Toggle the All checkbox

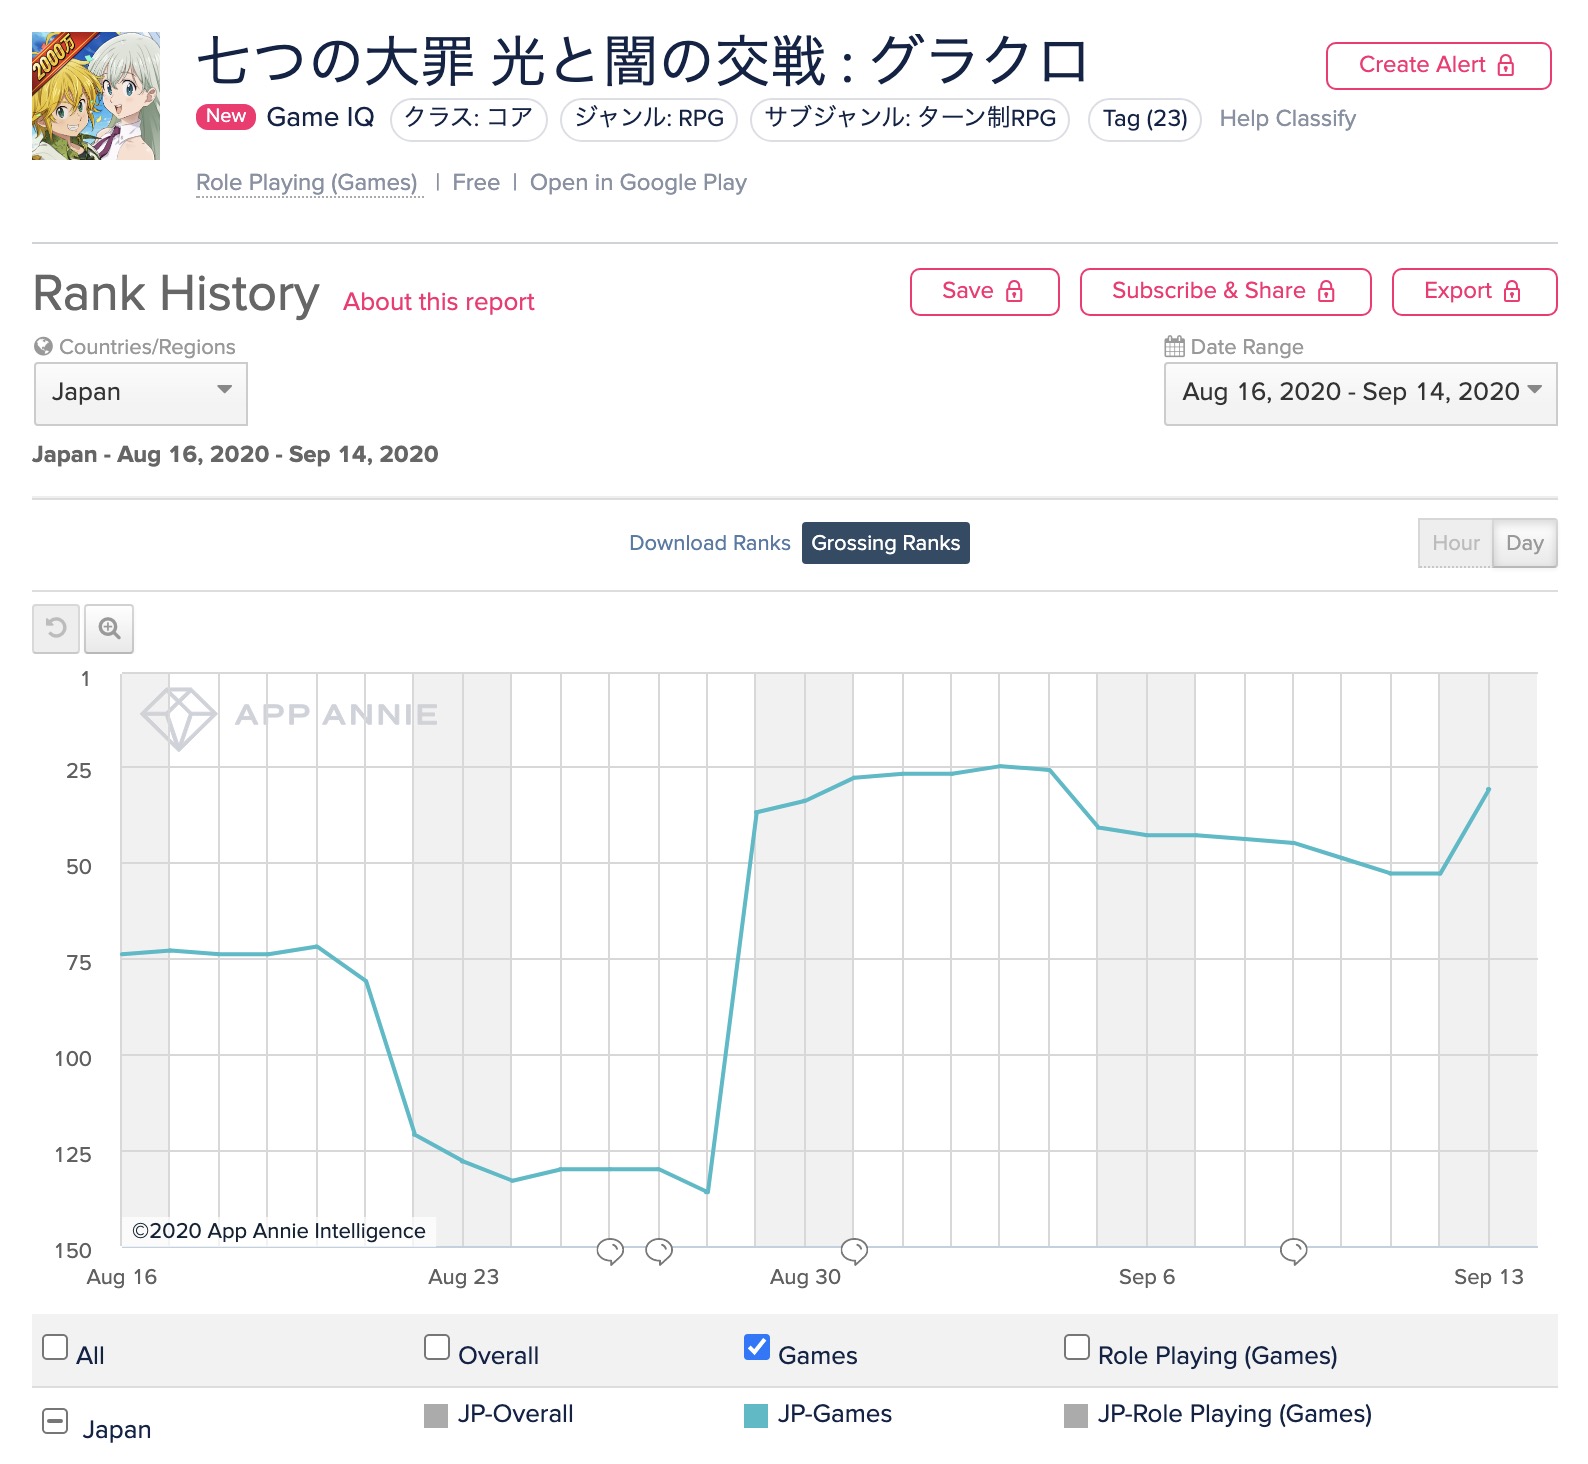click(x=55, y=1347)
